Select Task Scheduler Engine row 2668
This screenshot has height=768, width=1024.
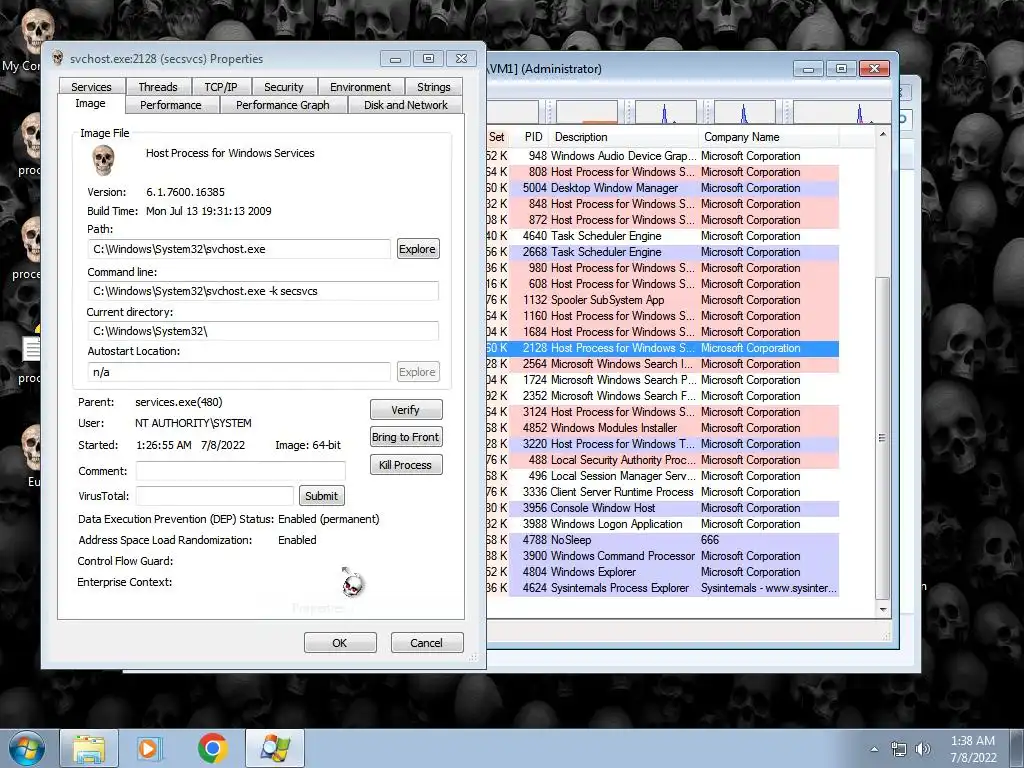[663, 252]
